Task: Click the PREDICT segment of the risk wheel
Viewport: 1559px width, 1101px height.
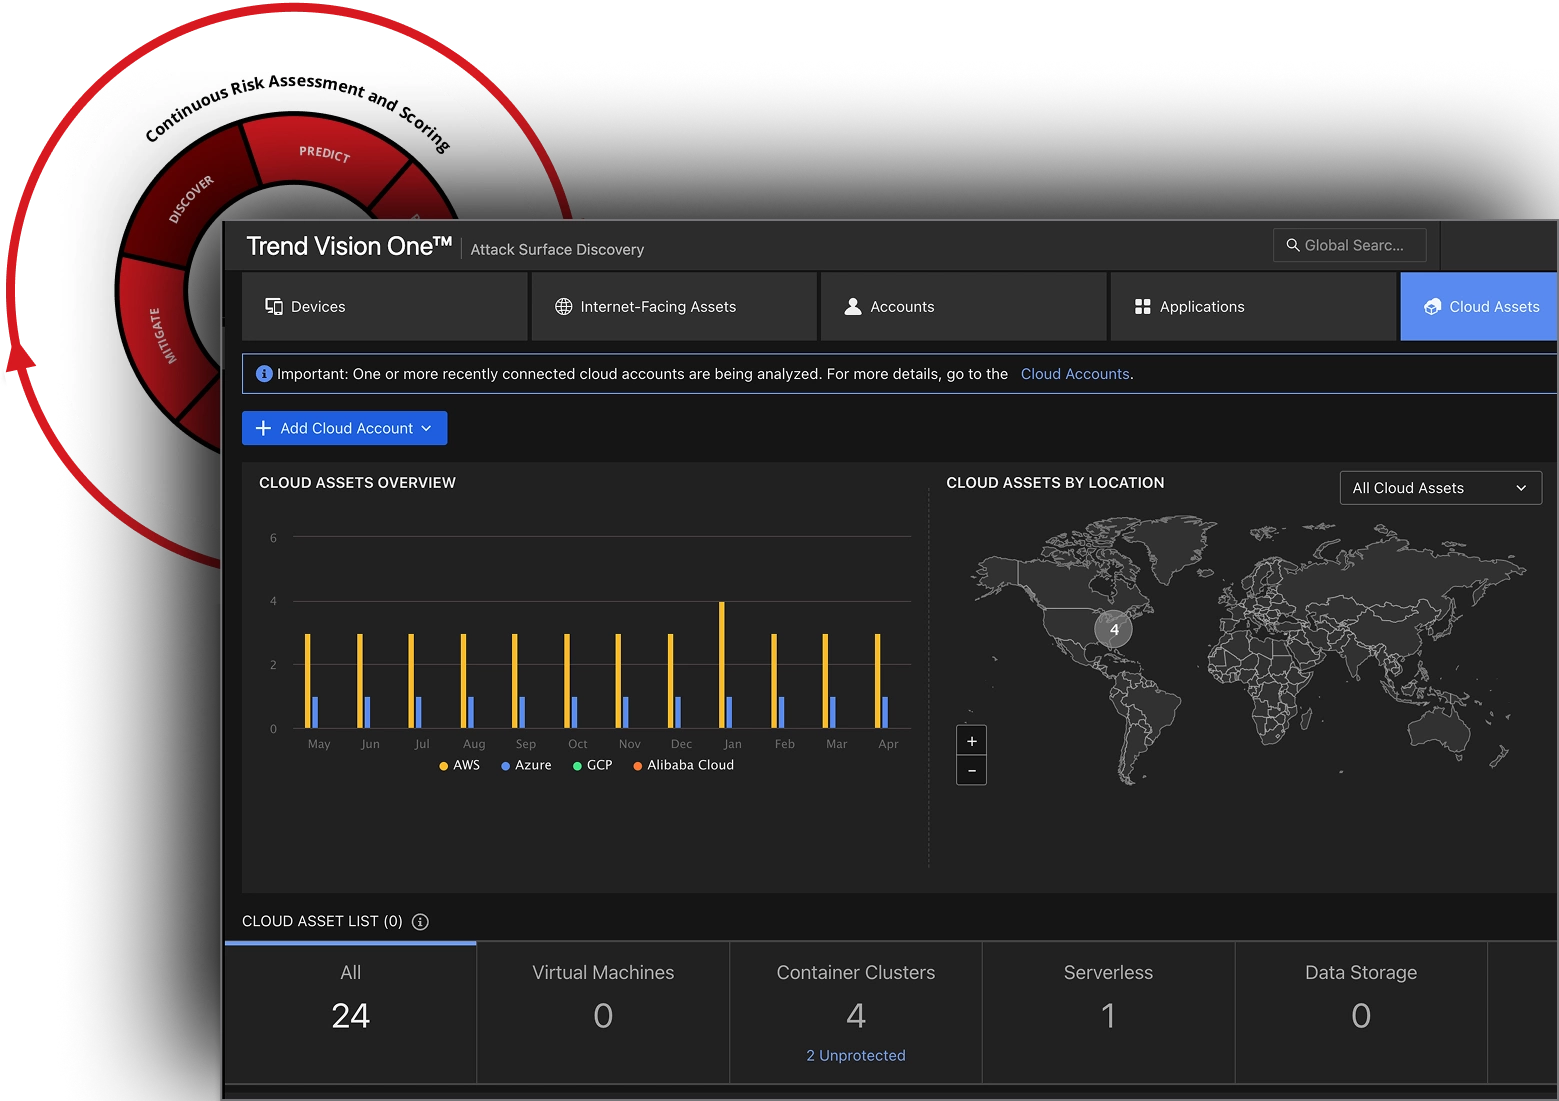Action: (325, 154)
